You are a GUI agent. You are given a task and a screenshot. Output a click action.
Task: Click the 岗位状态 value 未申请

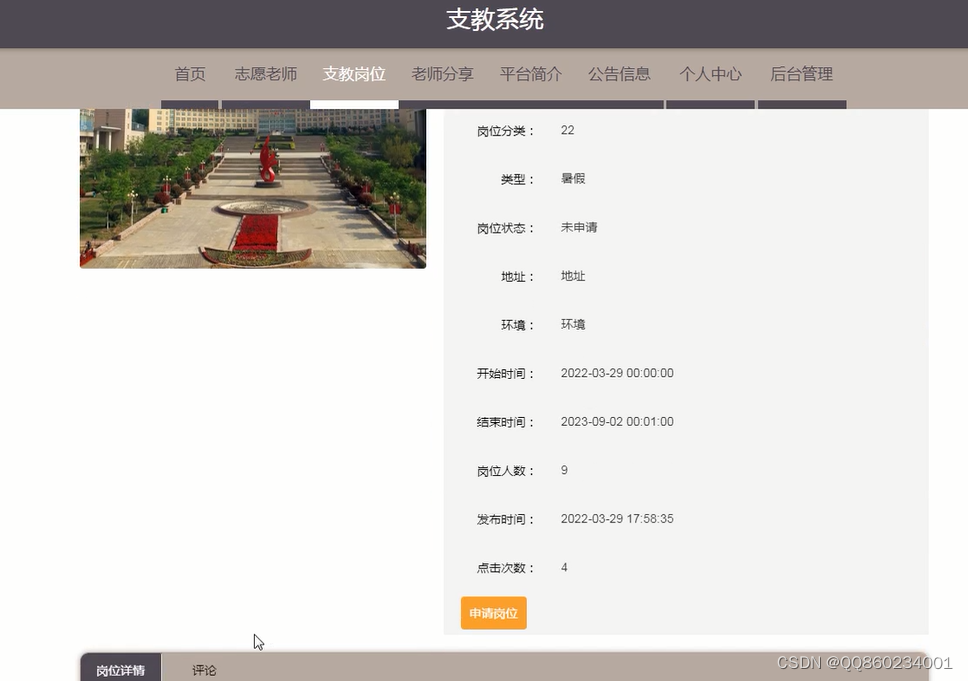(x=579, y=227)
